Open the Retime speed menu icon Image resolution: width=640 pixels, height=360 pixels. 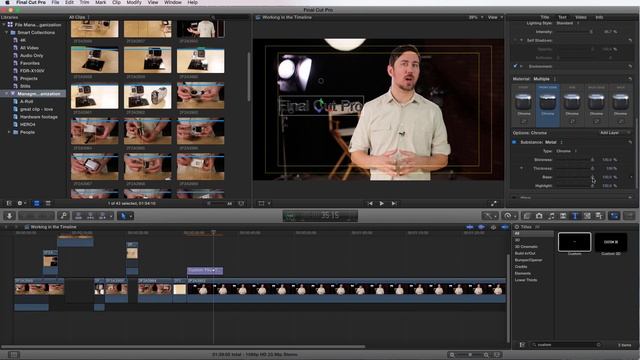click(x=508, y=216)
